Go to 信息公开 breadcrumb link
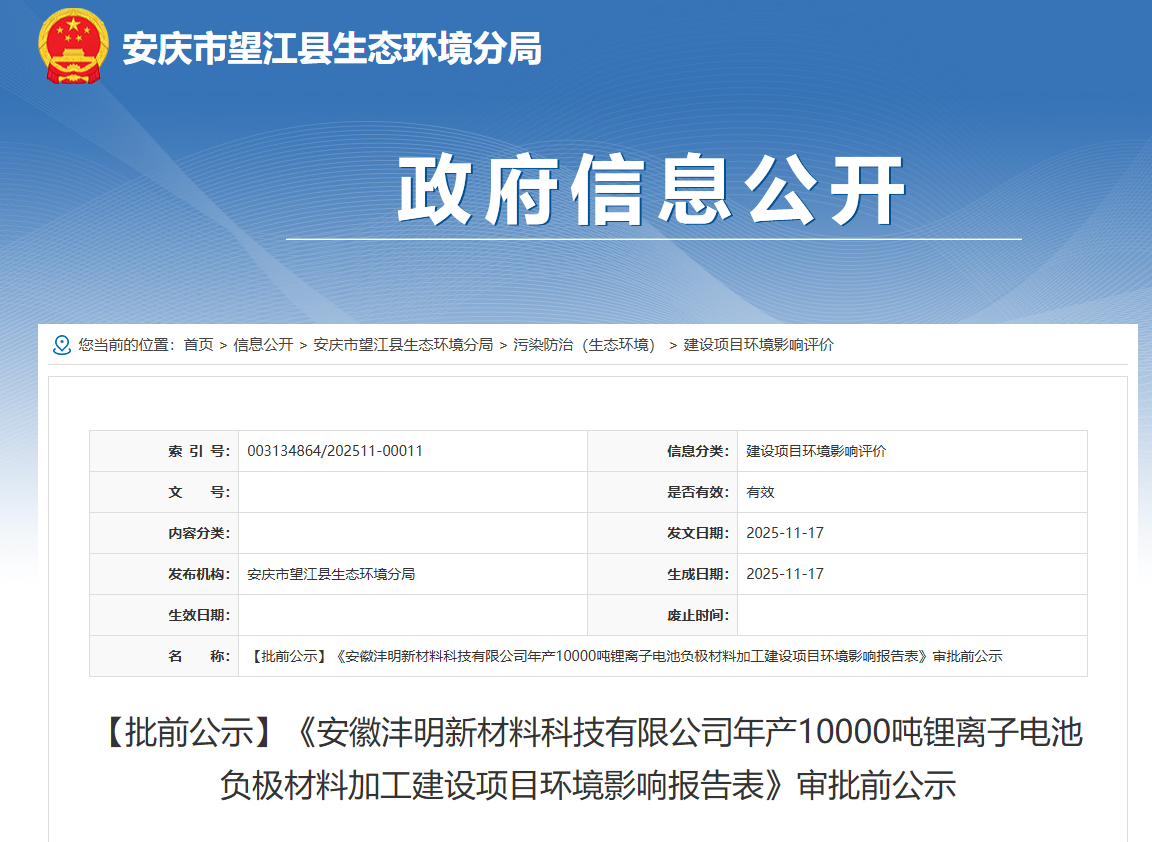The image size is (1152, 842). coord(263,345)
